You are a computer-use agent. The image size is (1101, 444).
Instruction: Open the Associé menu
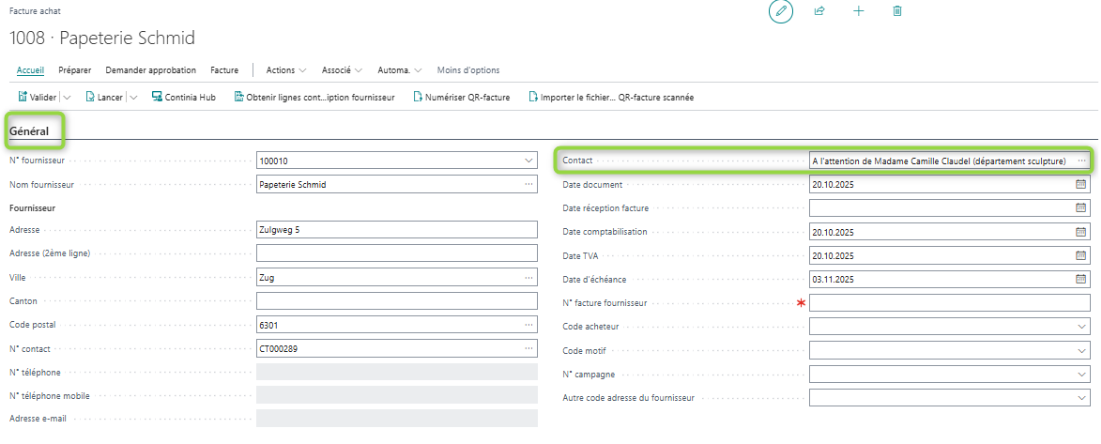(341, 70)
